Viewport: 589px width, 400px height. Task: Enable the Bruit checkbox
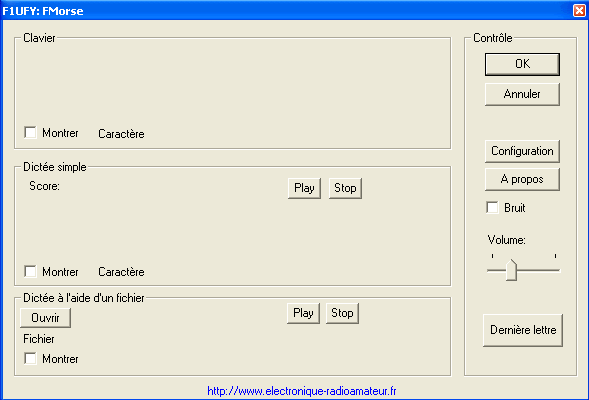(492, 207)
